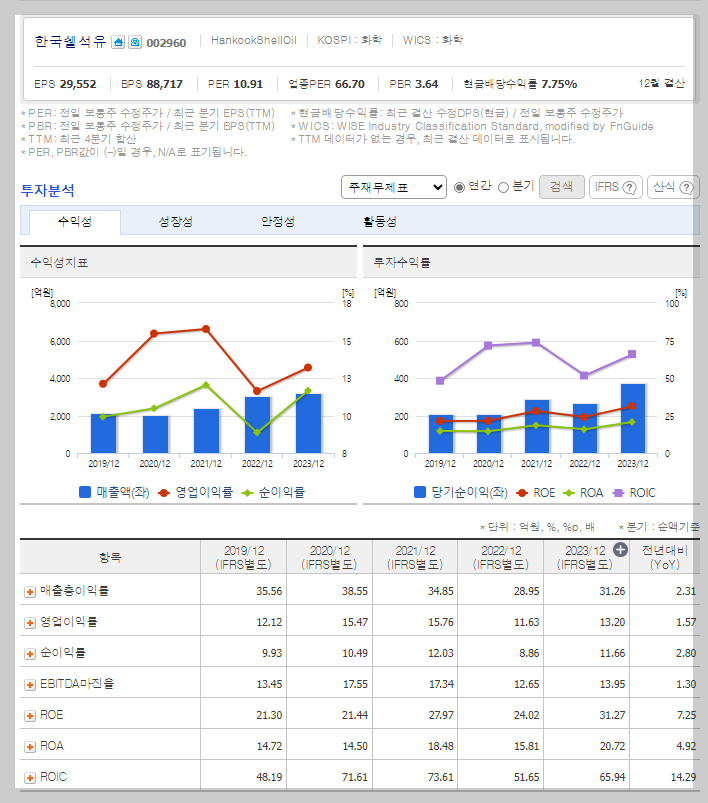Expand the ROE row
Image resolution: width=708 pixels, height=803 pixels.
(30, 715)
